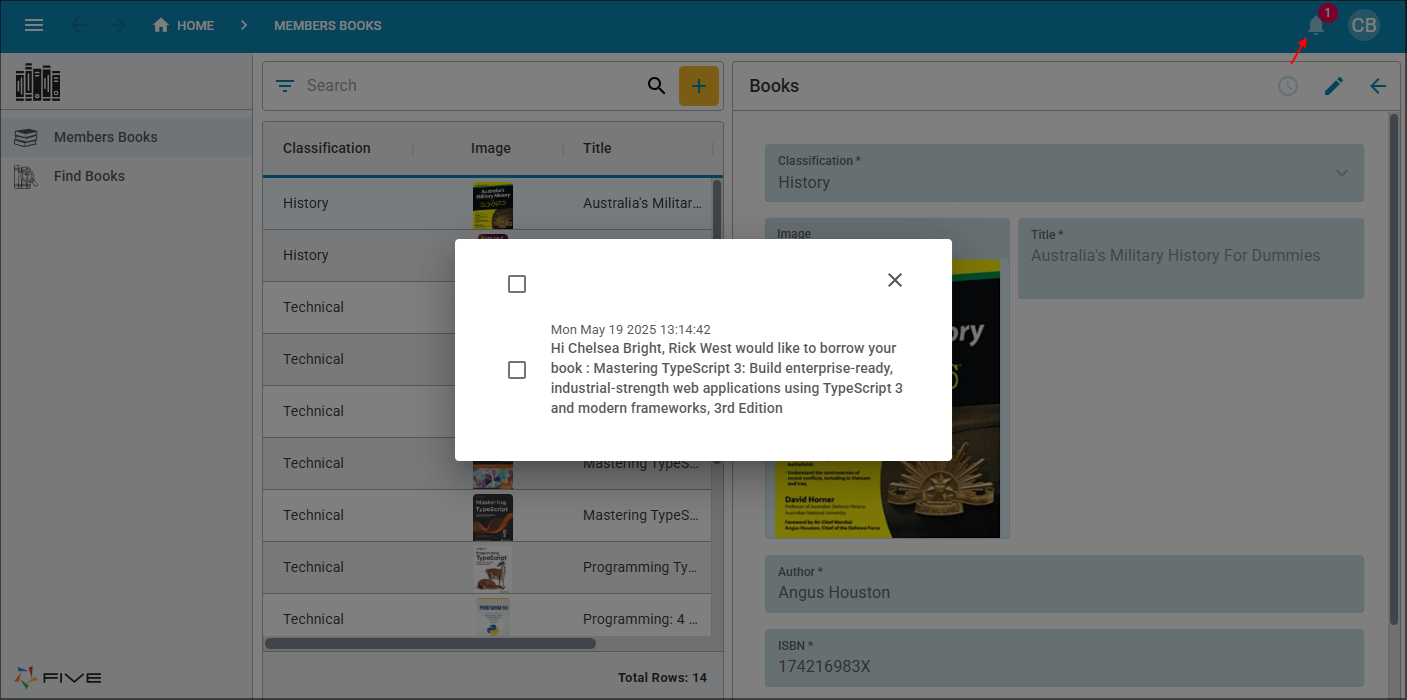Screen dimensions: 1407x700
Task: Select the Programming TypeScript book thumbnail
Action: pyautogui.click(x=493, y=567)
